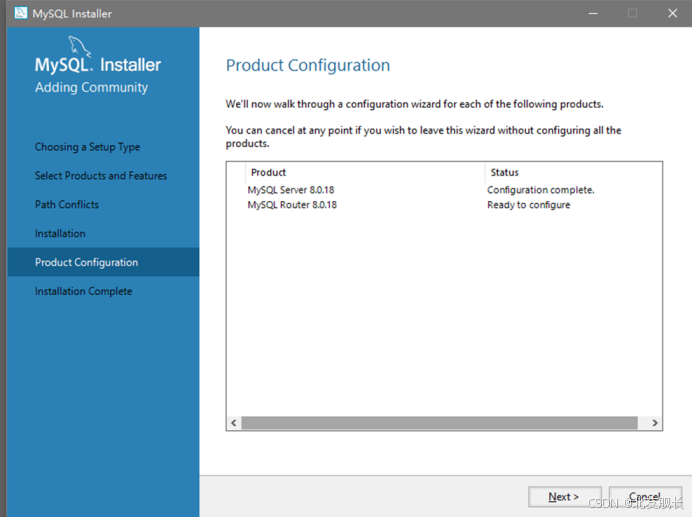The height and width of the screenshot is (517, 692).
Task: Select the MySQL Router 8.0.18 row
Action: 444,205
